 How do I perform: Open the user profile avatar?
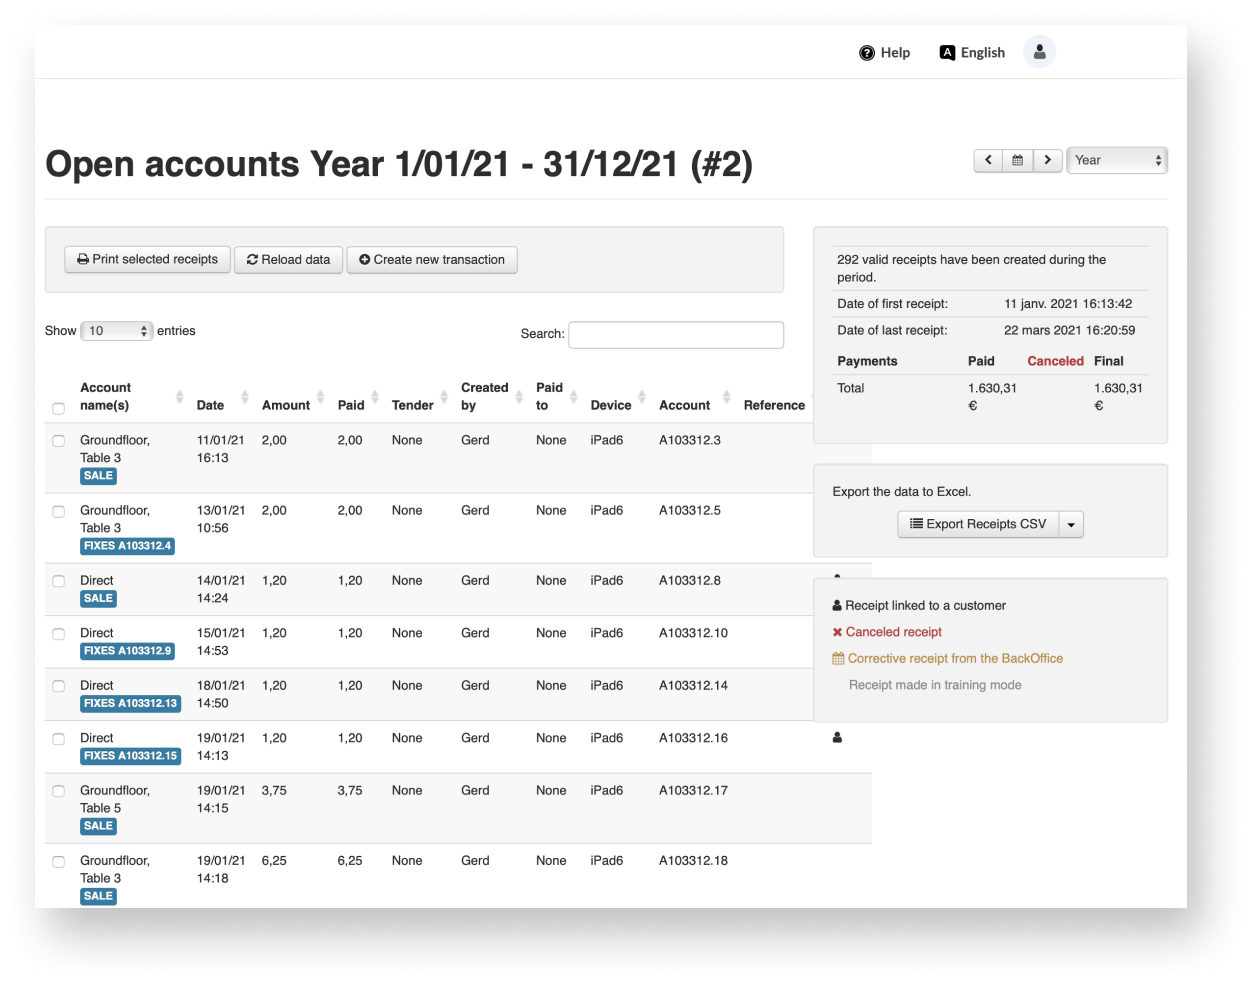[1039, 52]
